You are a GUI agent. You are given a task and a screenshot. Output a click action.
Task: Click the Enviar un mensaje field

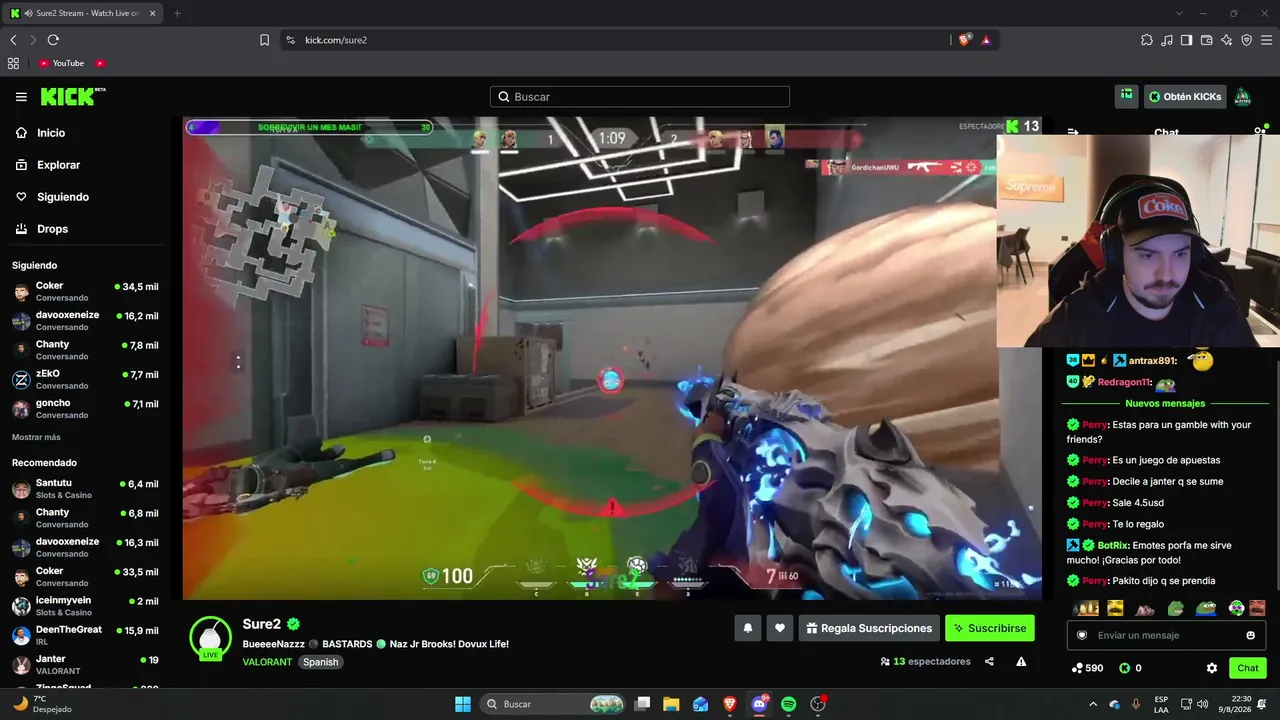[x=1166, y=635]
